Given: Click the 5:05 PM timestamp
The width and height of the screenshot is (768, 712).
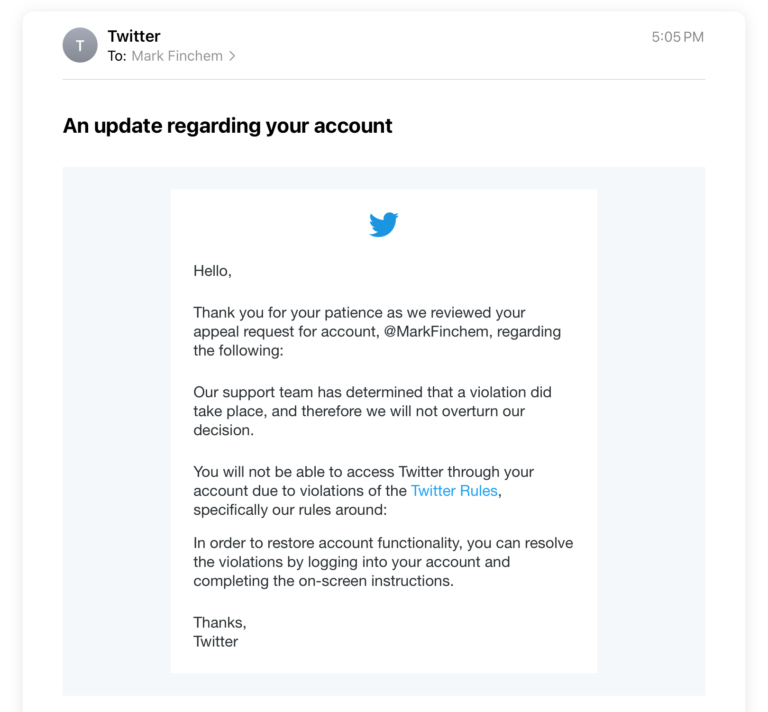Looking at the screenshot, I should [677, 37].
